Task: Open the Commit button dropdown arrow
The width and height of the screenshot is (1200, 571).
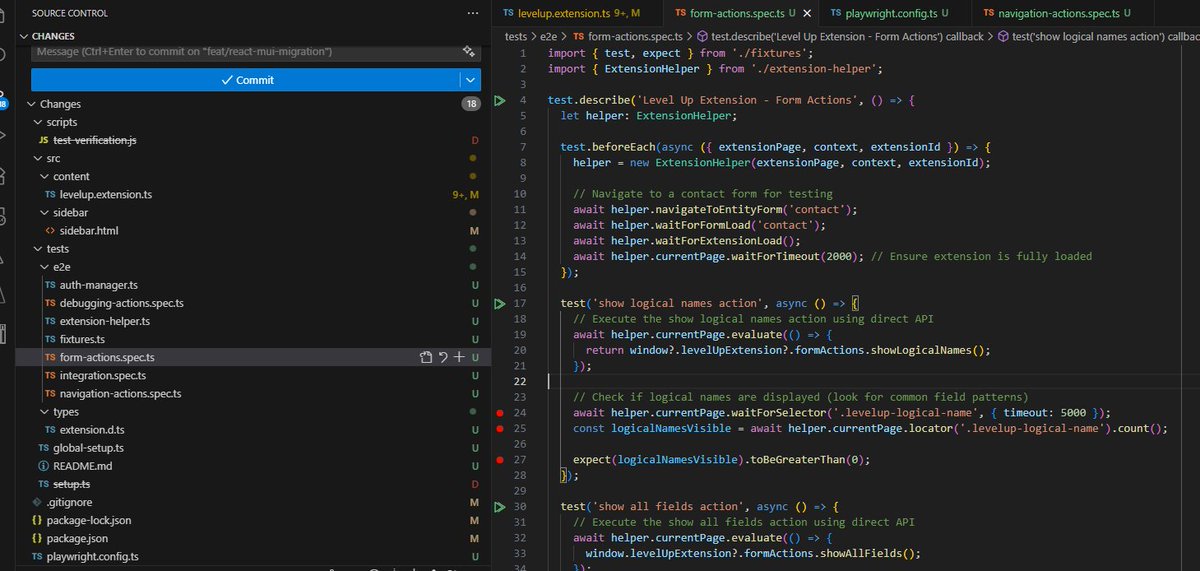Action: click(x=470, y=80)
